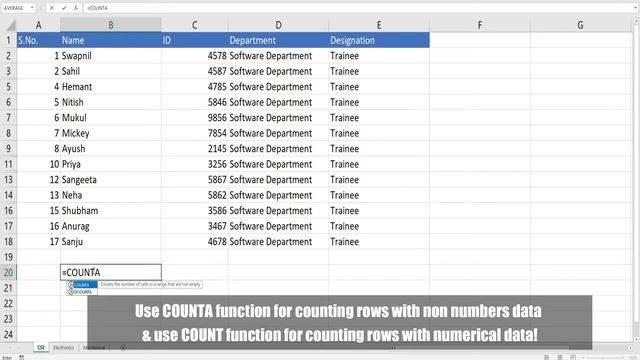Select the row 19 header
The height and width of the screenshot is (360, 640).
click(8, 257)
